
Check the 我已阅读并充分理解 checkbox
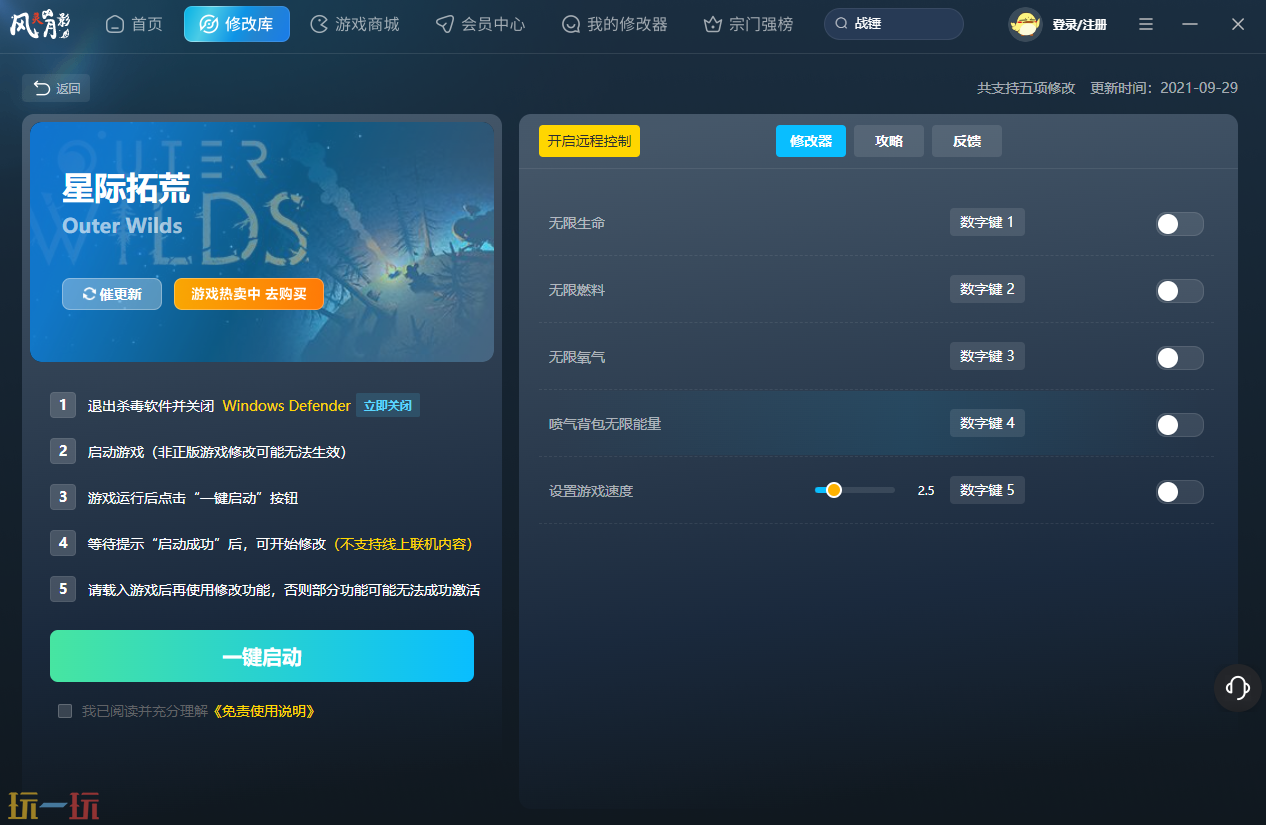click(65, 711)
